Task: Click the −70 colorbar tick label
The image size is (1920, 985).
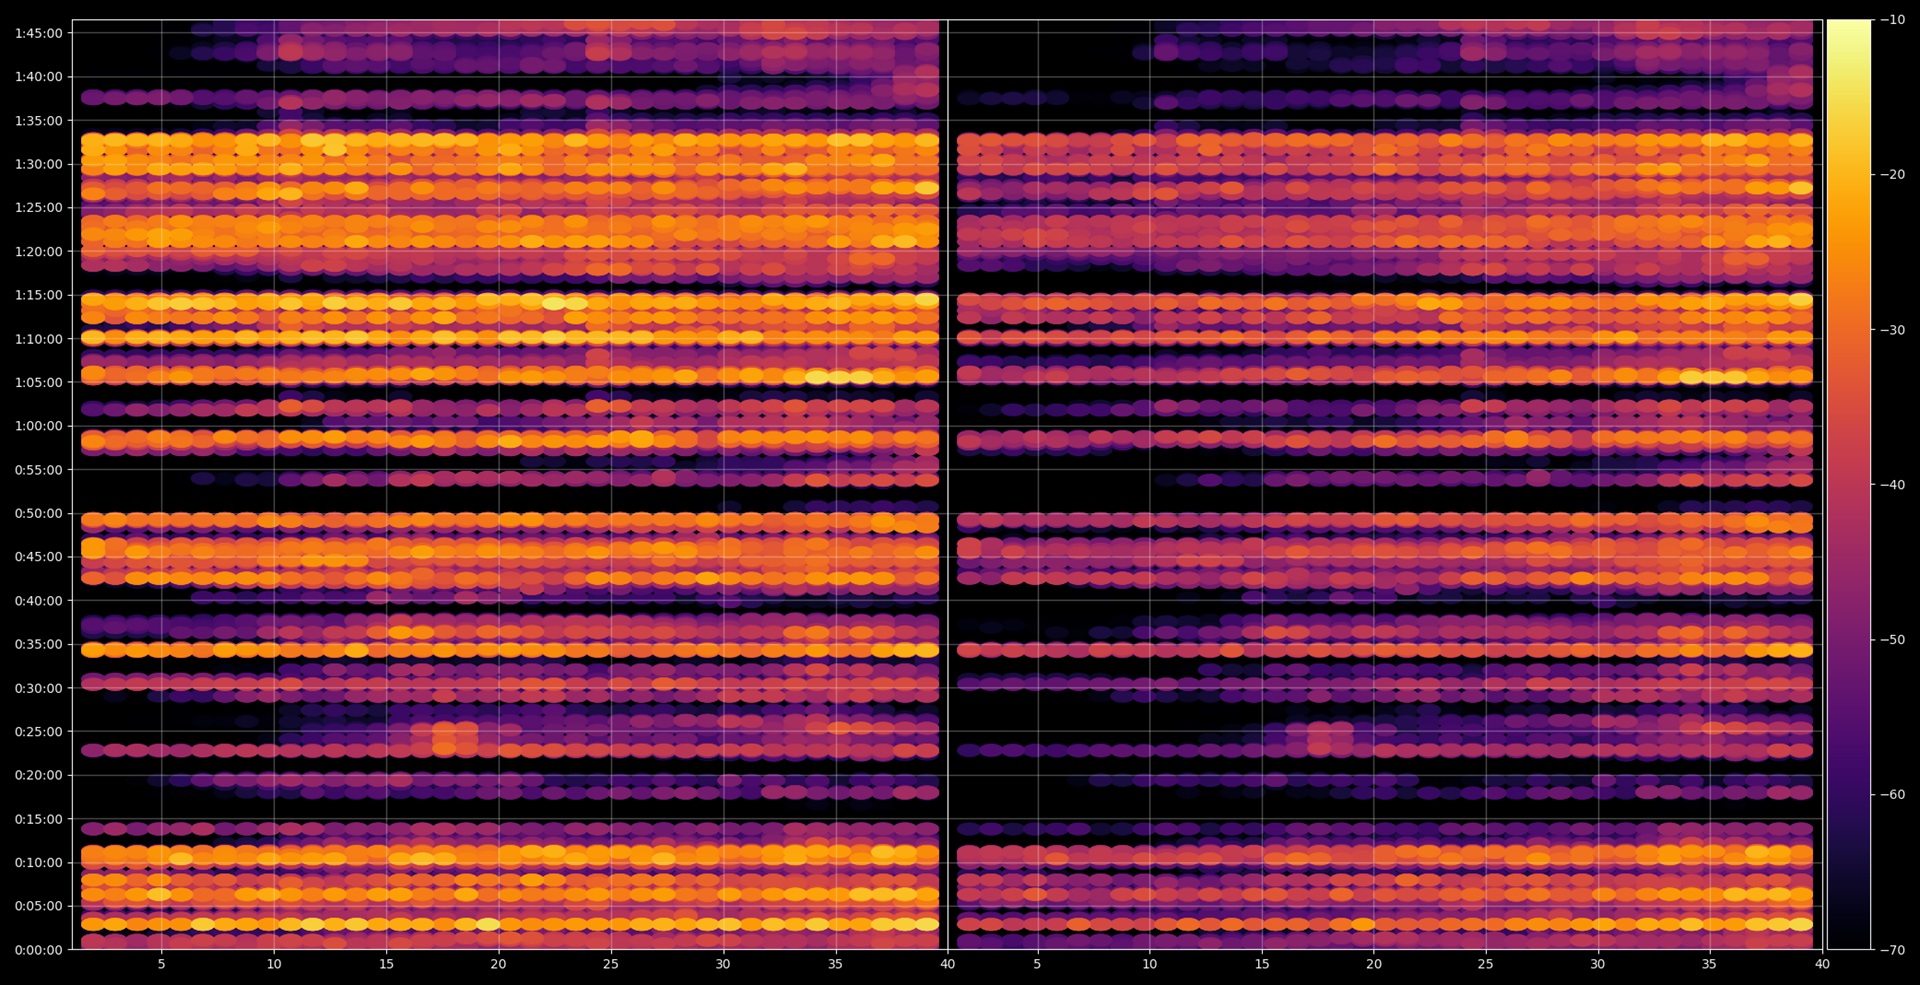Action: [x=1892, y=950]
